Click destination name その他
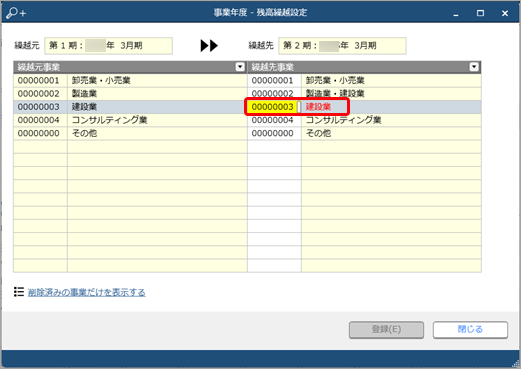The height and width of the screenshot is (369, 521). [318, 133]
